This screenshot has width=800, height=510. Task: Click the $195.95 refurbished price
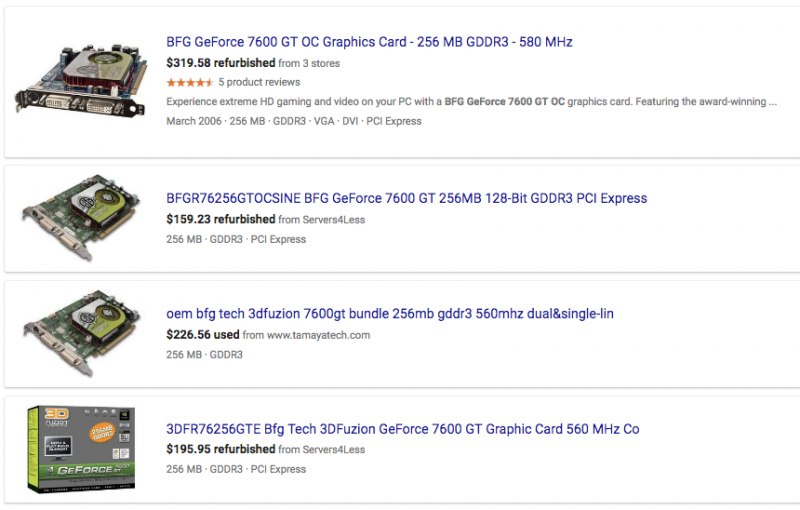click(x=220, y=449)
